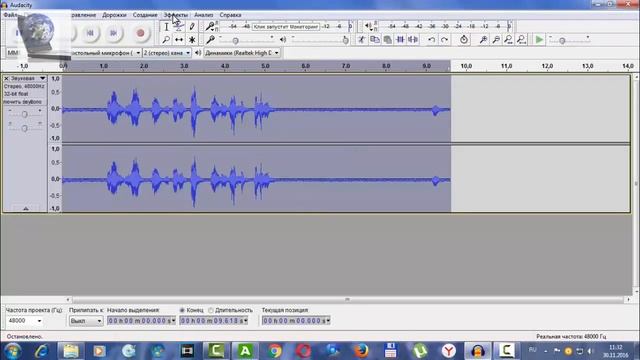The height and width of the screenshot is (360, 640).
Task: Open the Tracks (Дорожки) menu
Action: [x=114, y=15]
